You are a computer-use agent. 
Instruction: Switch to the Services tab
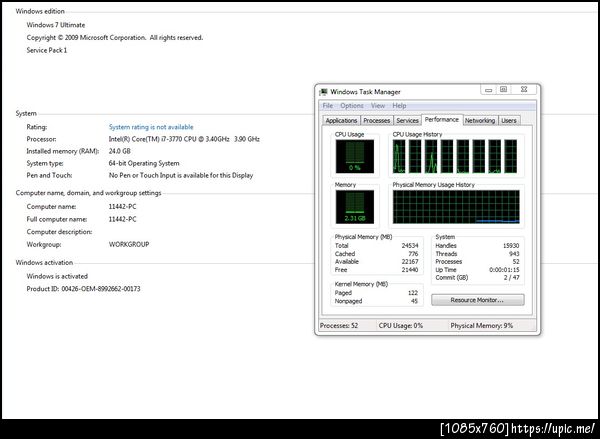pyautogui.click(x=407, y=121)
